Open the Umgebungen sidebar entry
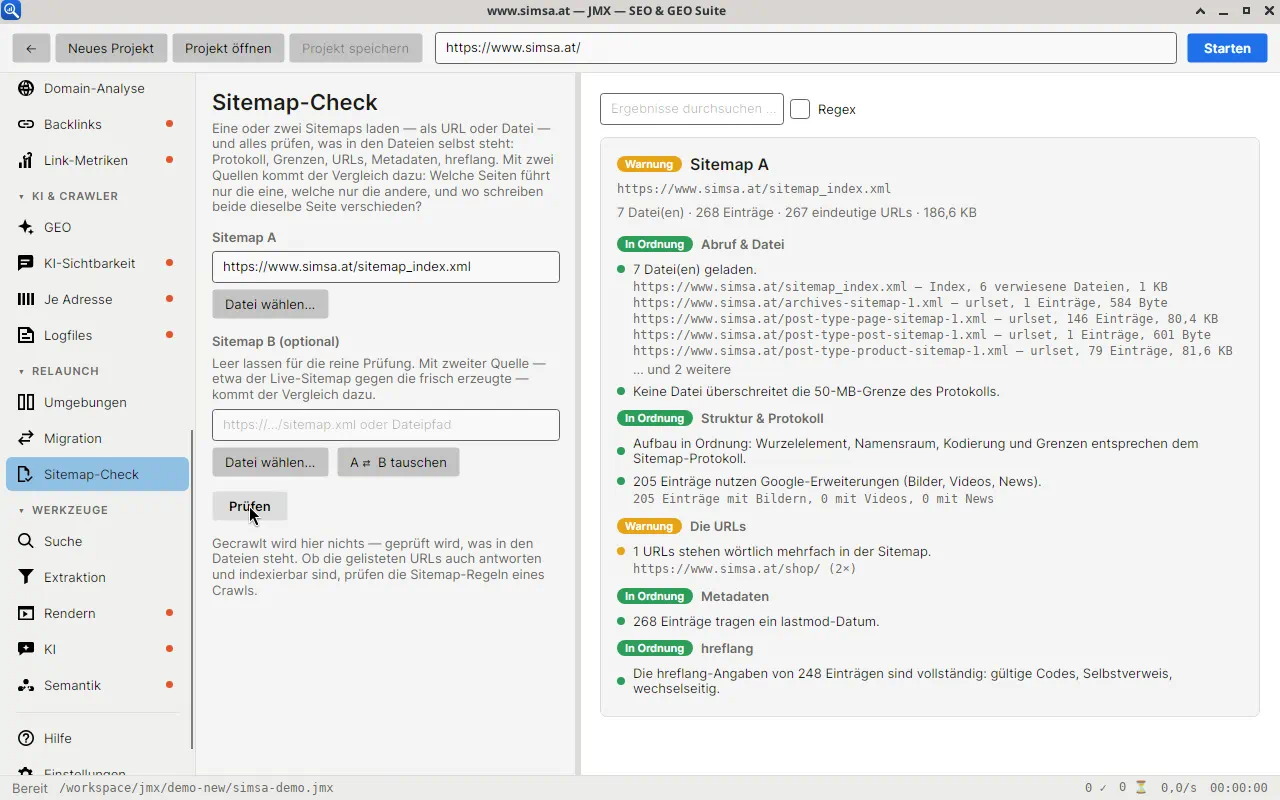This screenshot has height=800, width=1280. (97, 402)
